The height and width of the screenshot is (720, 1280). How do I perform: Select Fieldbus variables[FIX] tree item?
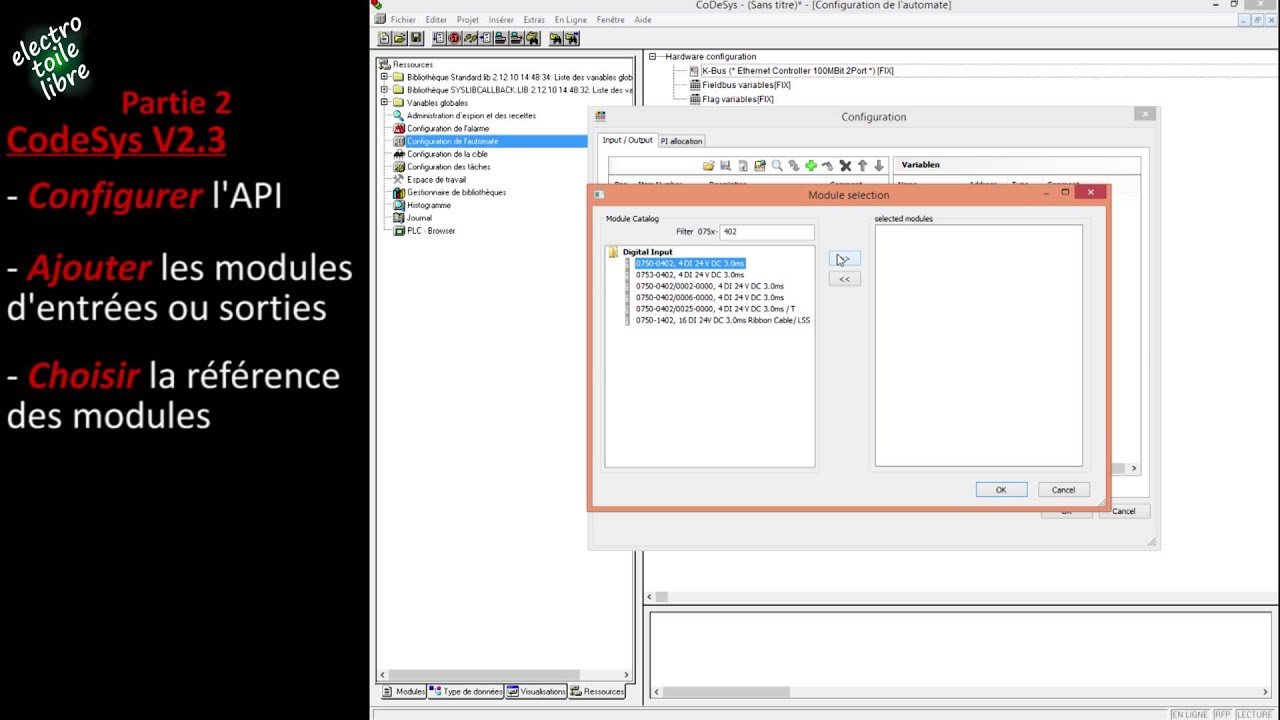[745, 85]
